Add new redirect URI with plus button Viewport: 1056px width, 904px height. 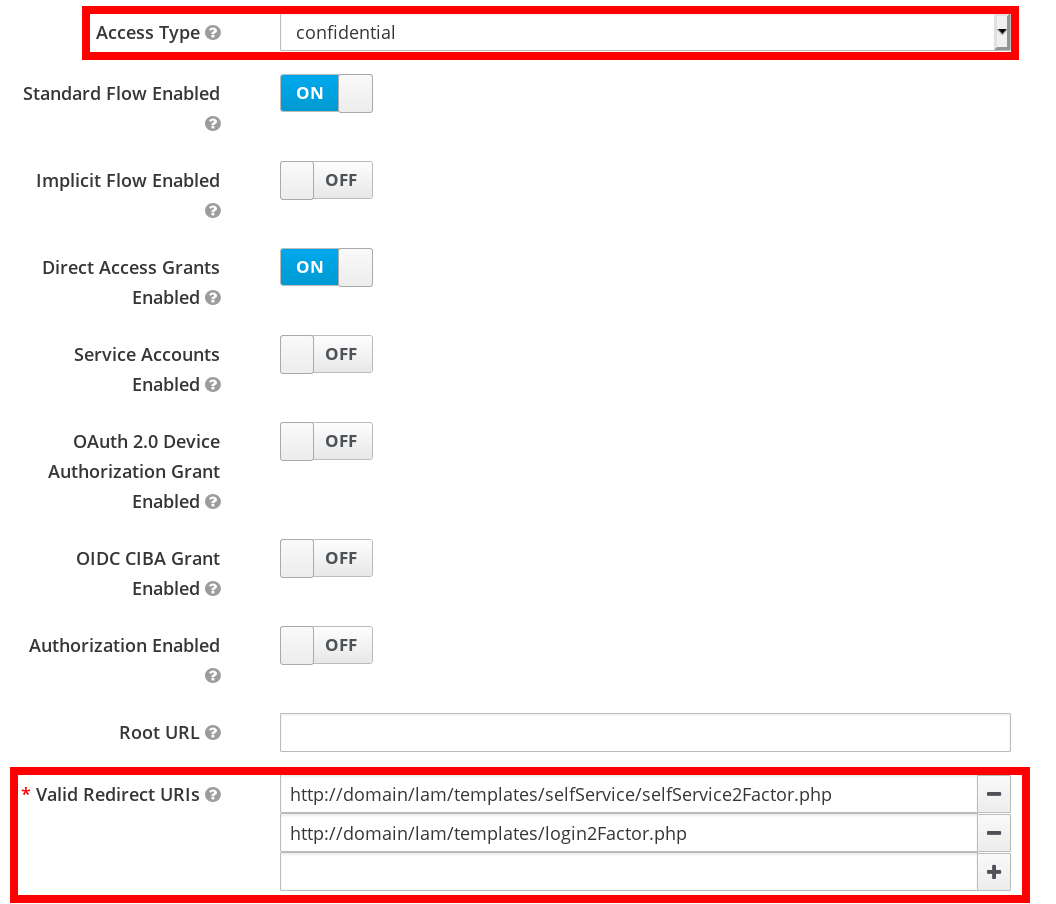click(993, 872)
